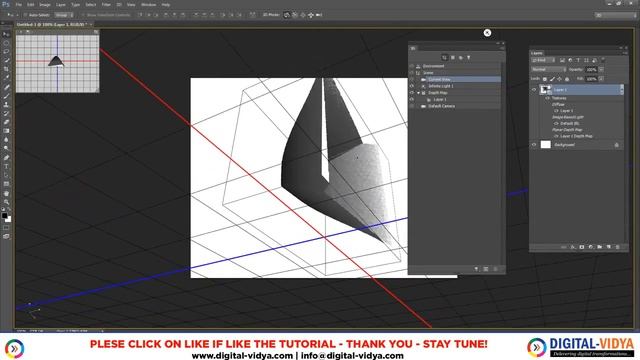Open the Layer menu
640x360 pixels.
[61, 4]
